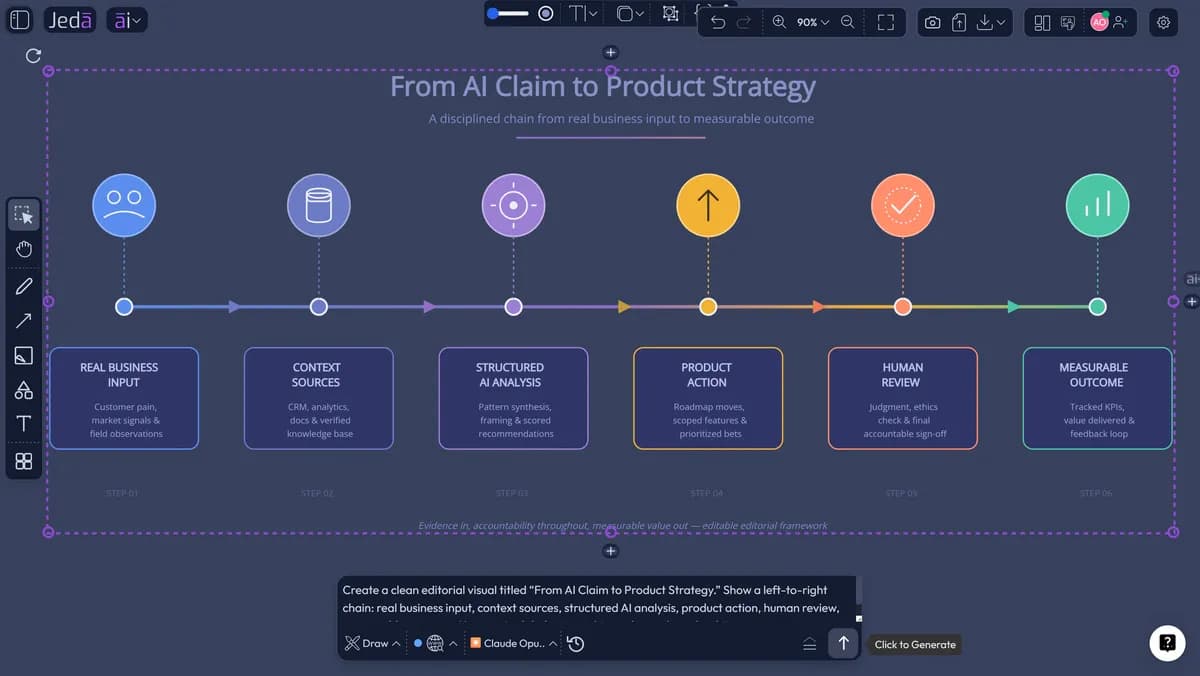Expand the Draw mode dropdown
This screenshot has height=676, width=1200.
tap(373, 643)
